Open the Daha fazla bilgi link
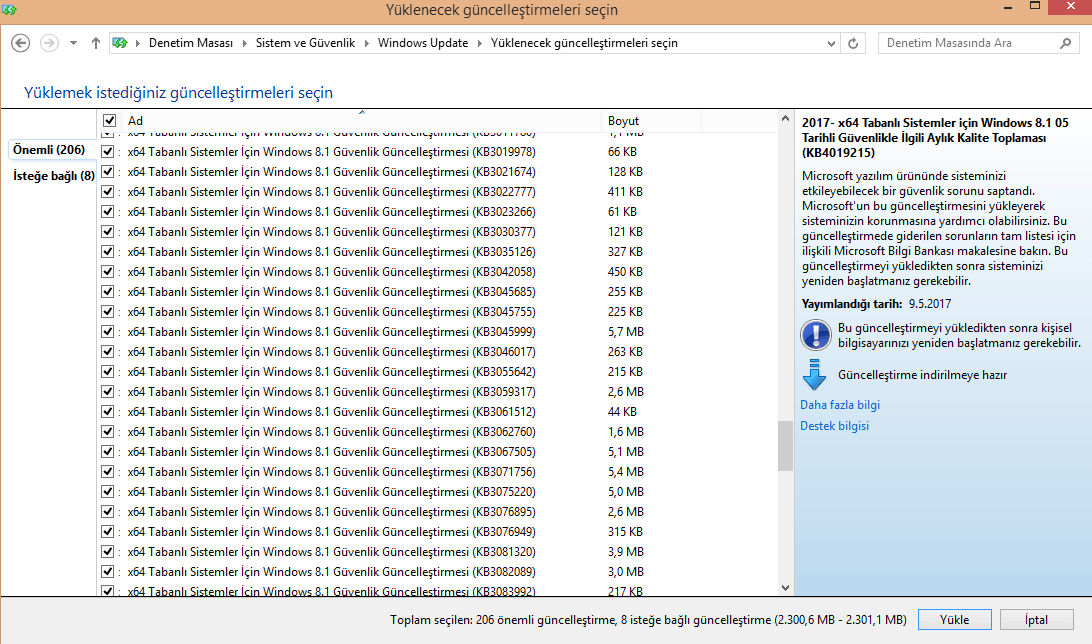This screenshot has width=1092, height=644. (840, 405)
